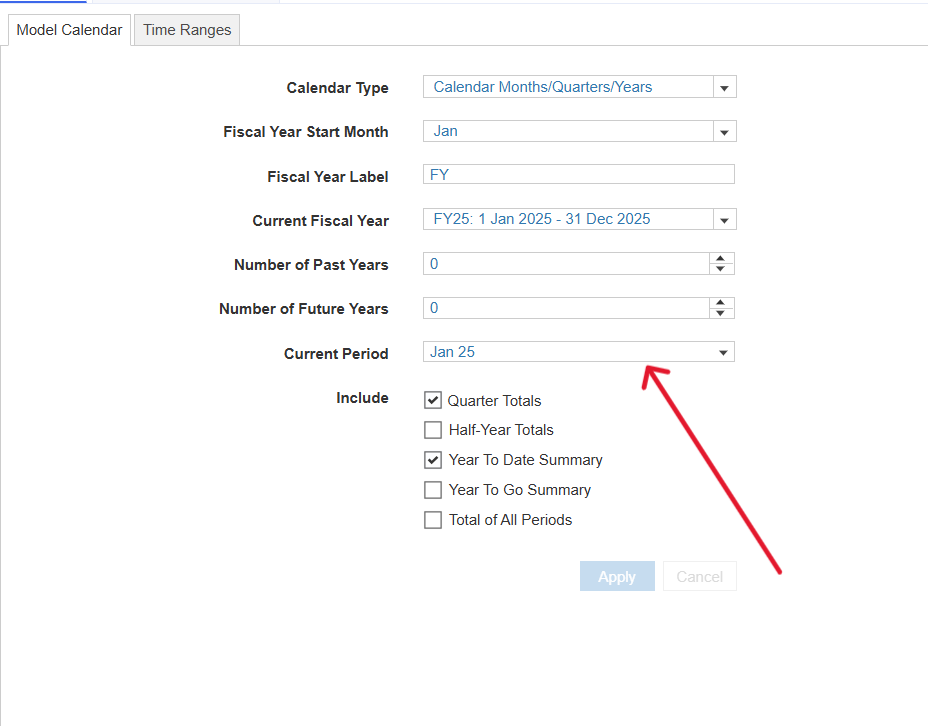Increase Number of Future Years with up arrow
The height and width of the screenshot is (726, 928).
pyautogui.click(x=721, y=303)
